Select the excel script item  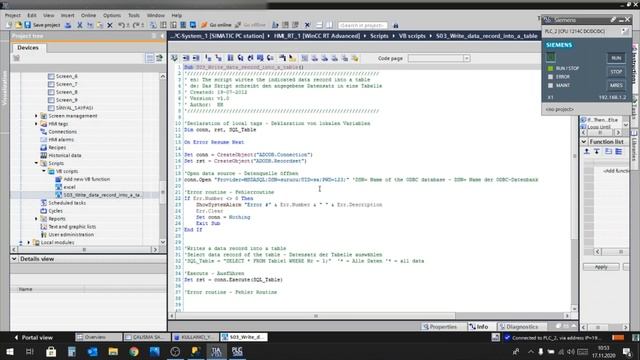pyautogui.click(x=69, y=187)
